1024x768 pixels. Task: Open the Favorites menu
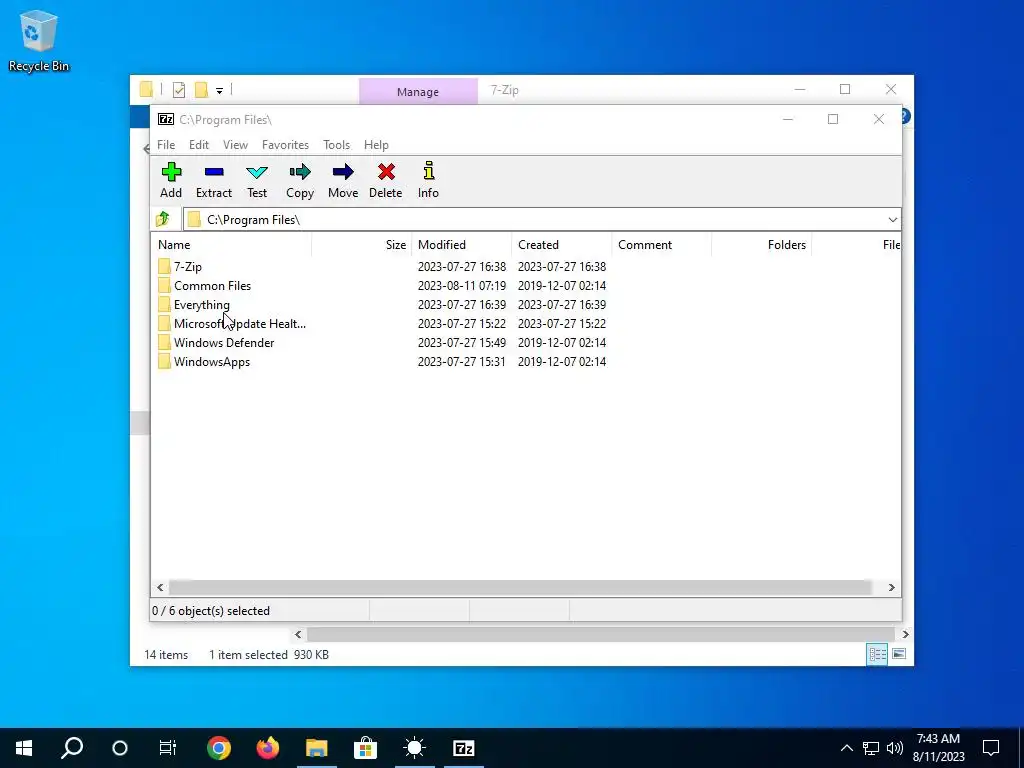(x=285, y=144)
